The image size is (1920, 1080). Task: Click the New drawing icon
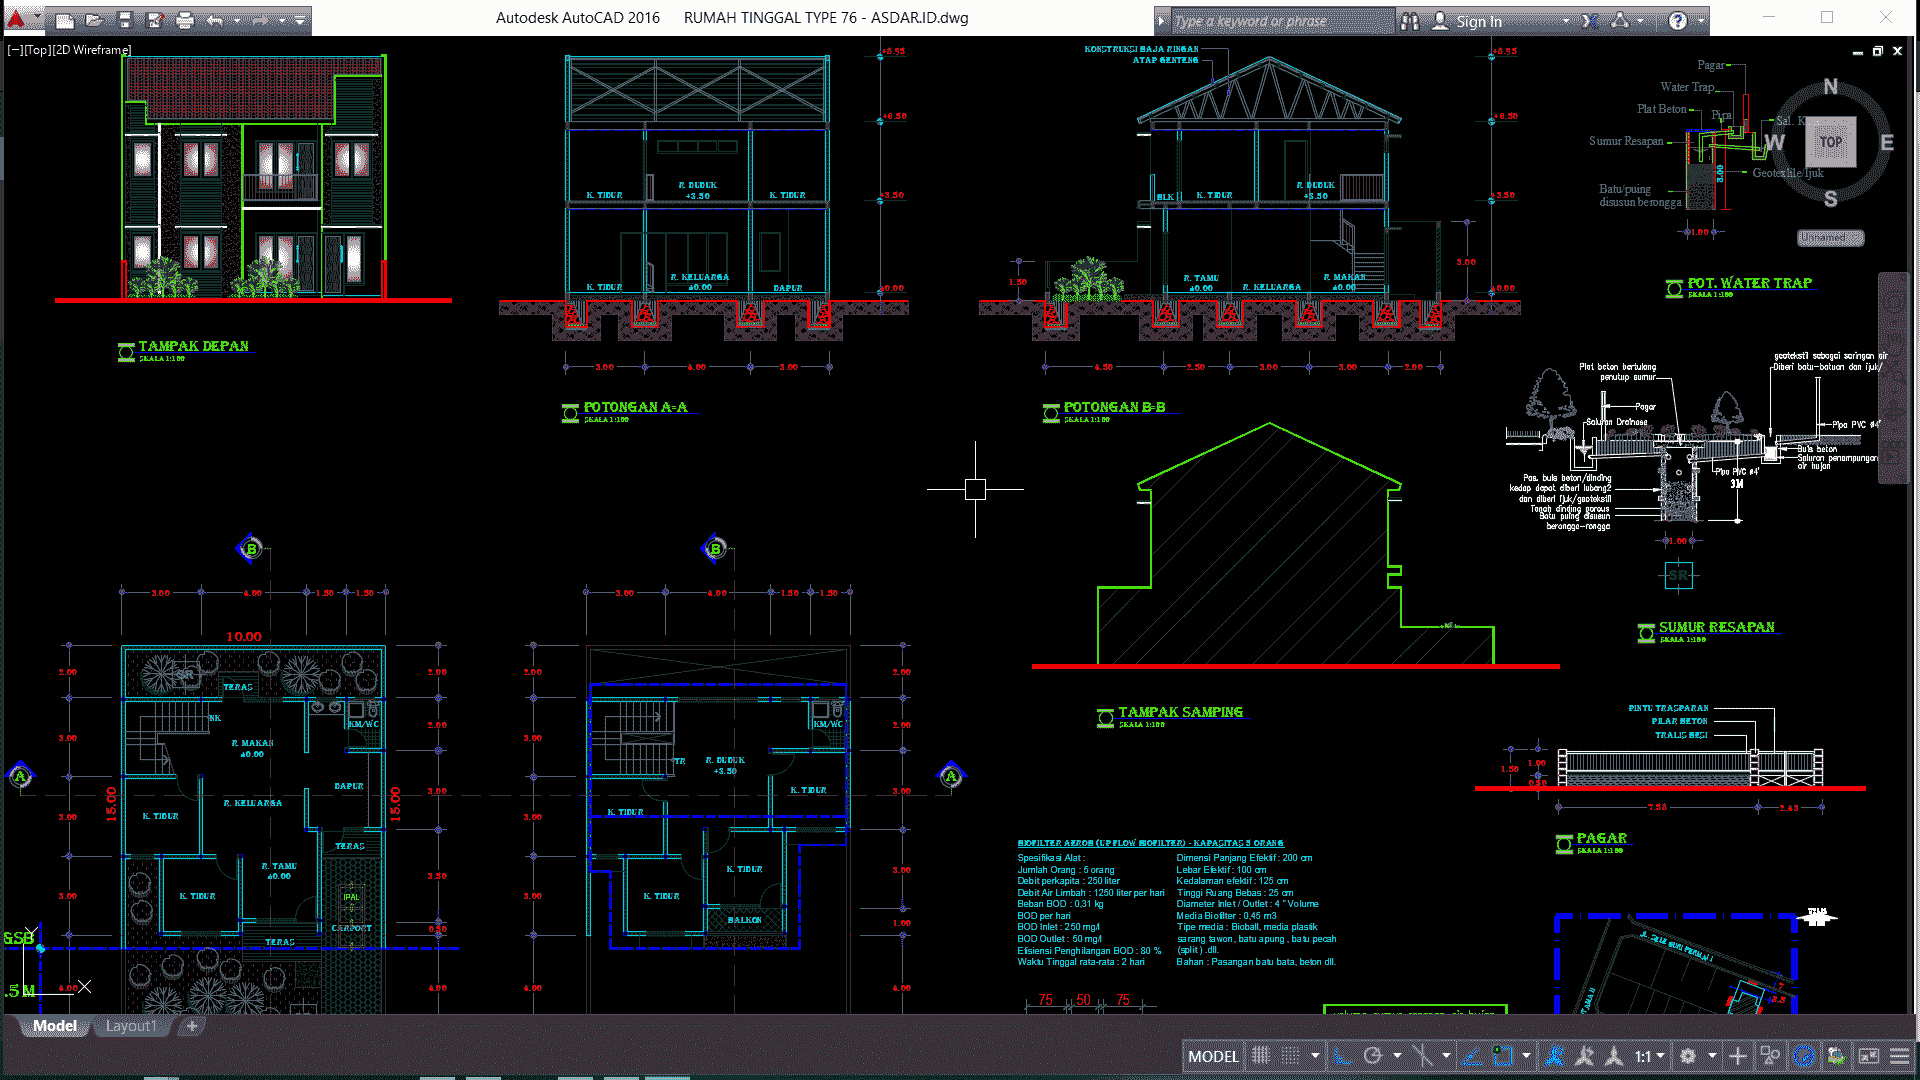(64, 20)
